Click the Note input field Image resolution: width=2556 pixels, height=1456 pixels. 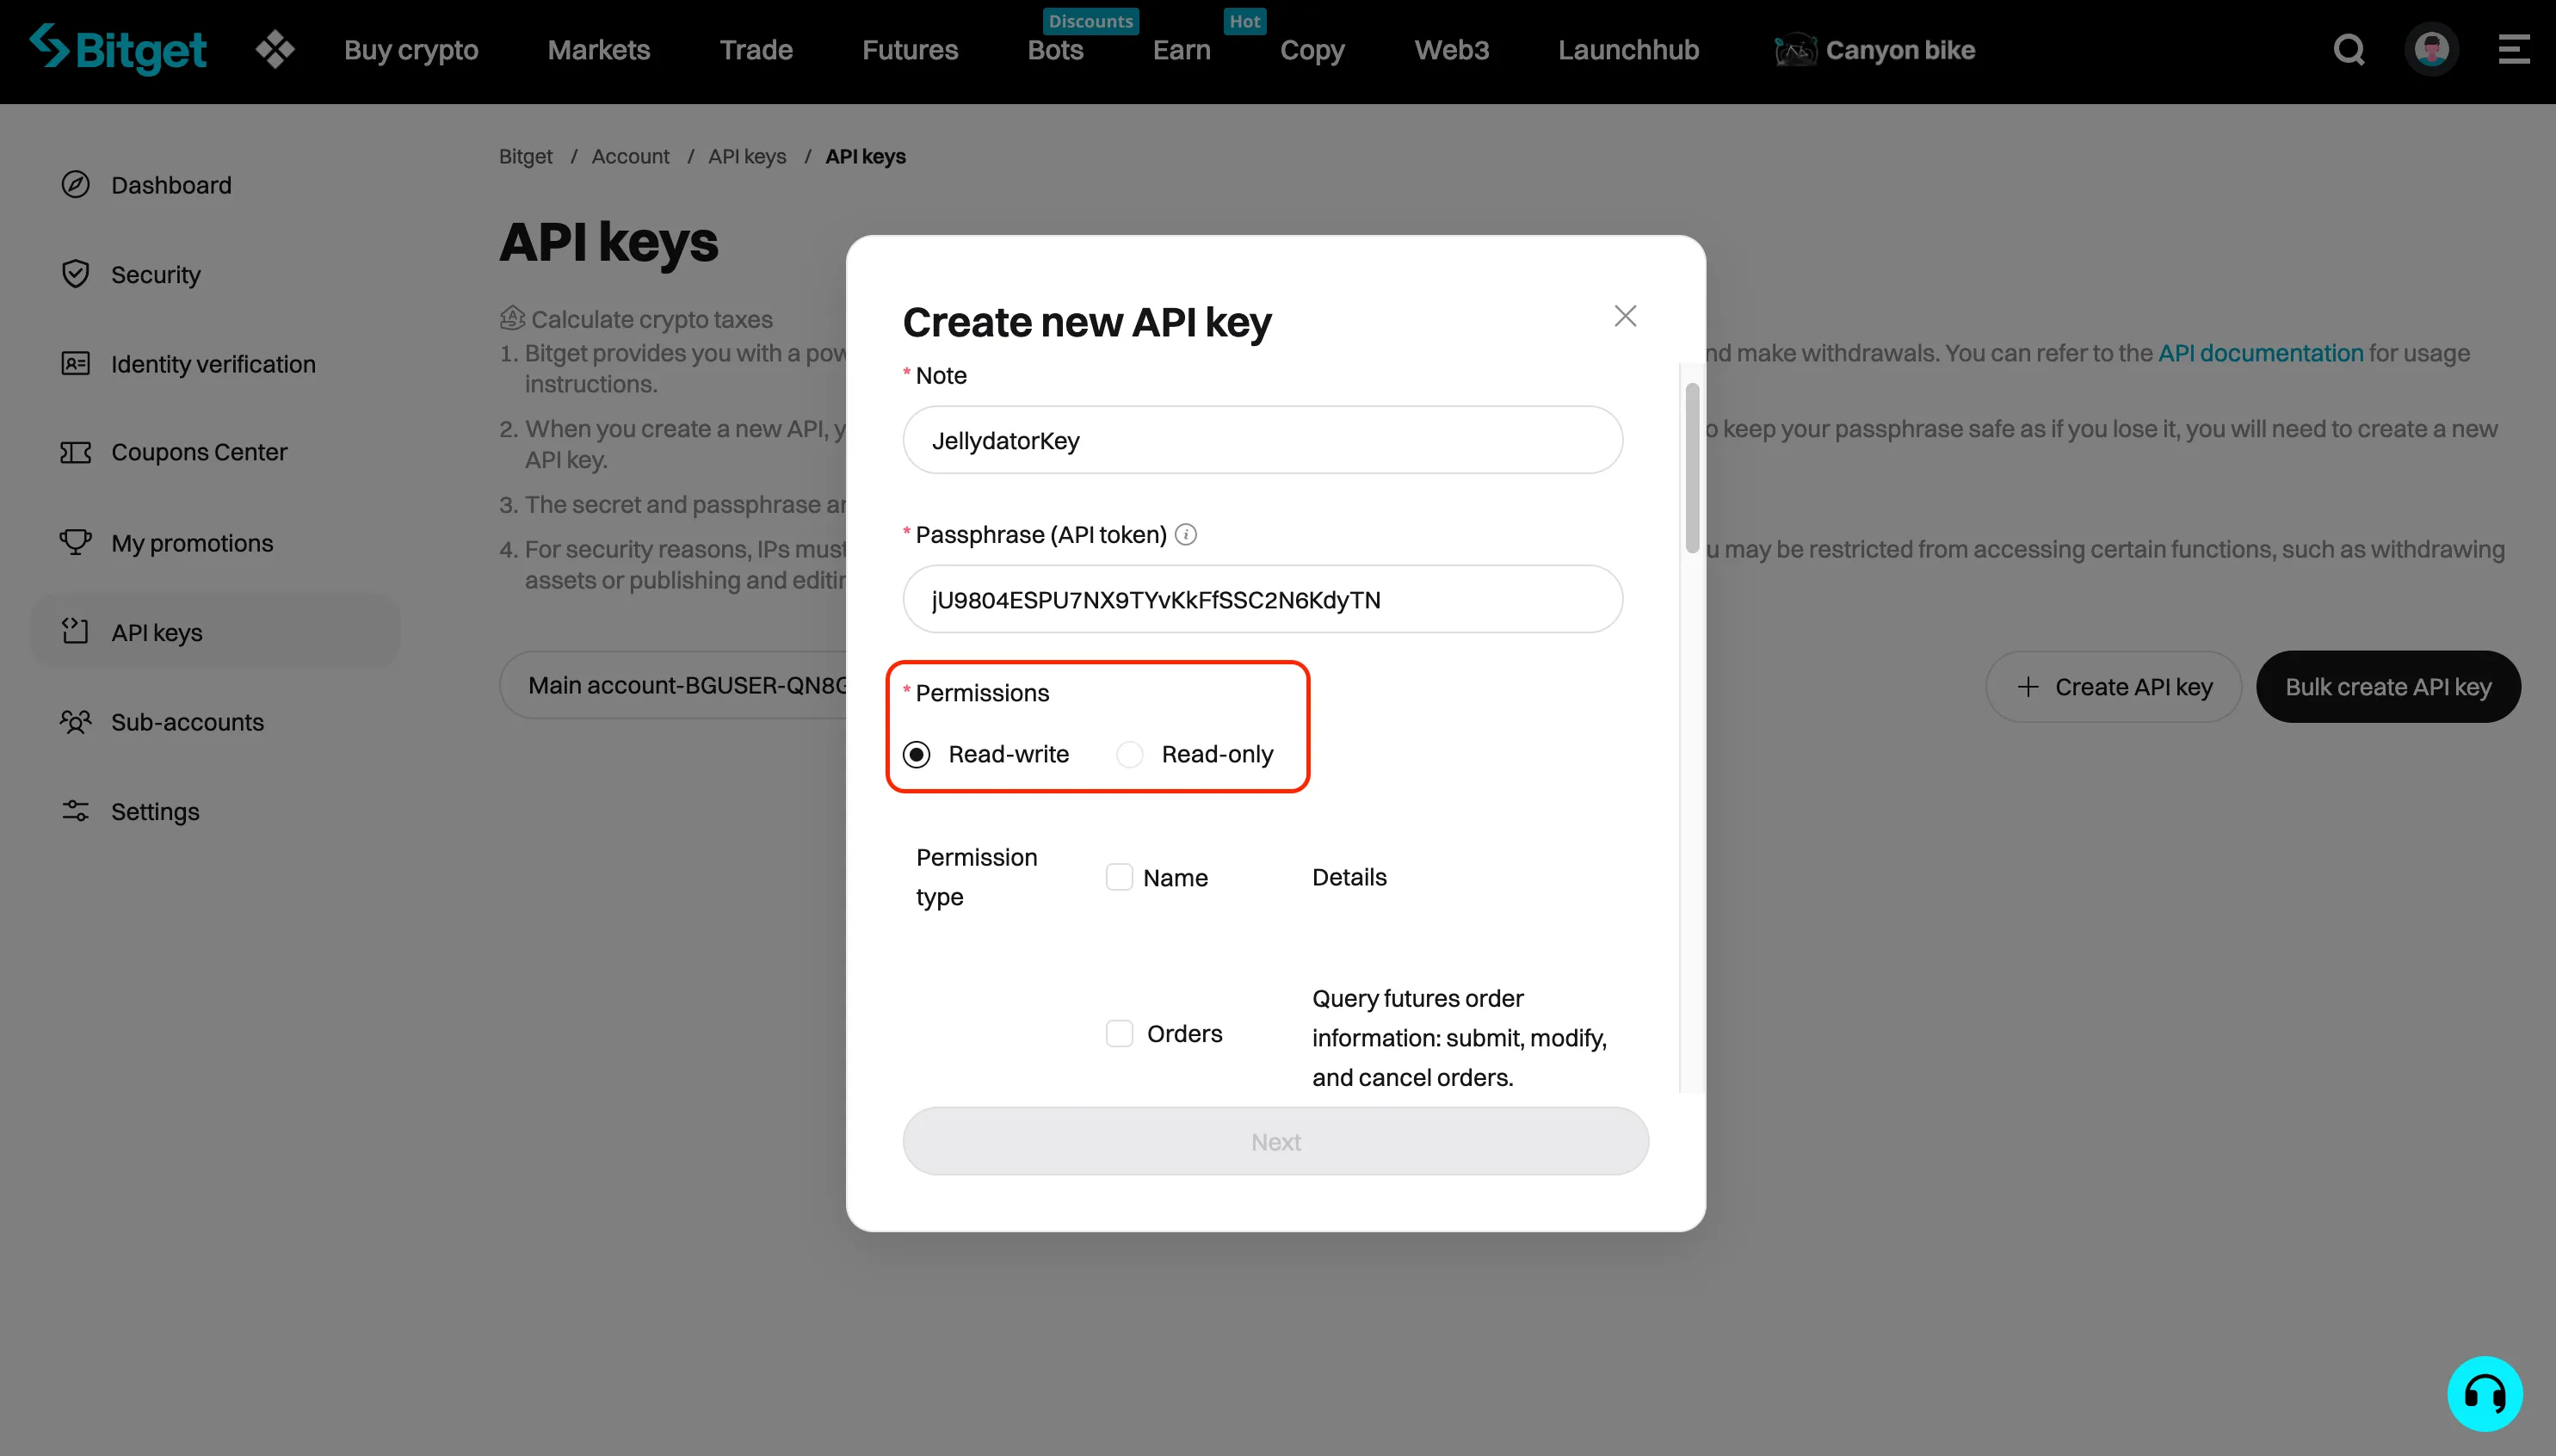coord(1262,440)
